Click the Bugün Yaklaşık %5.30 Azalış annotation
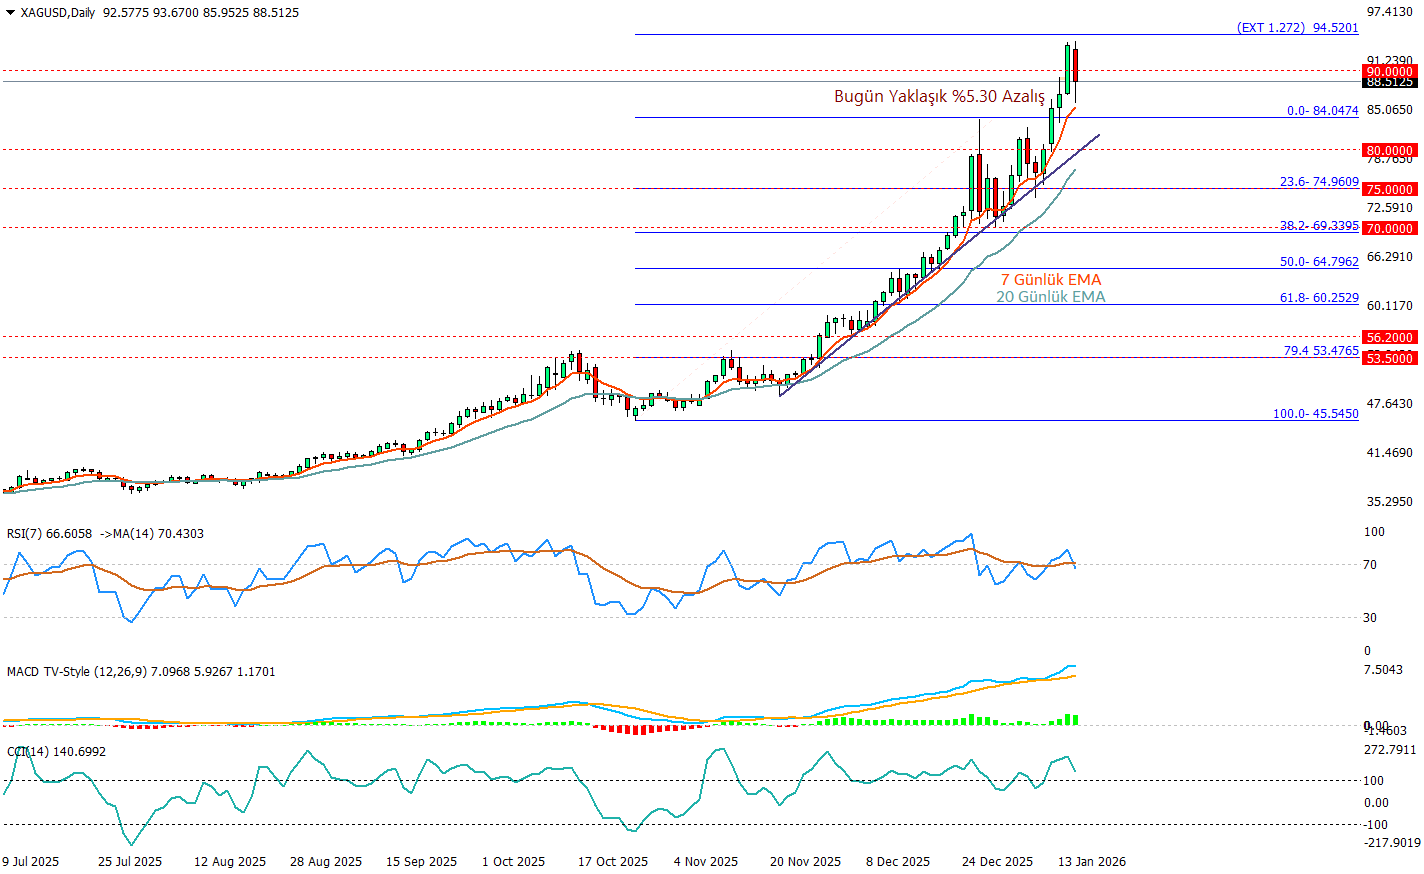 pos(939,97)
